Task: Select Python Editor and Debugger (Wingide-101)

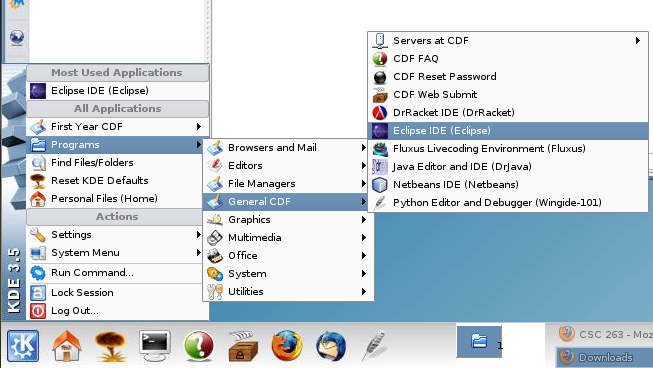Action: [508, 203]
